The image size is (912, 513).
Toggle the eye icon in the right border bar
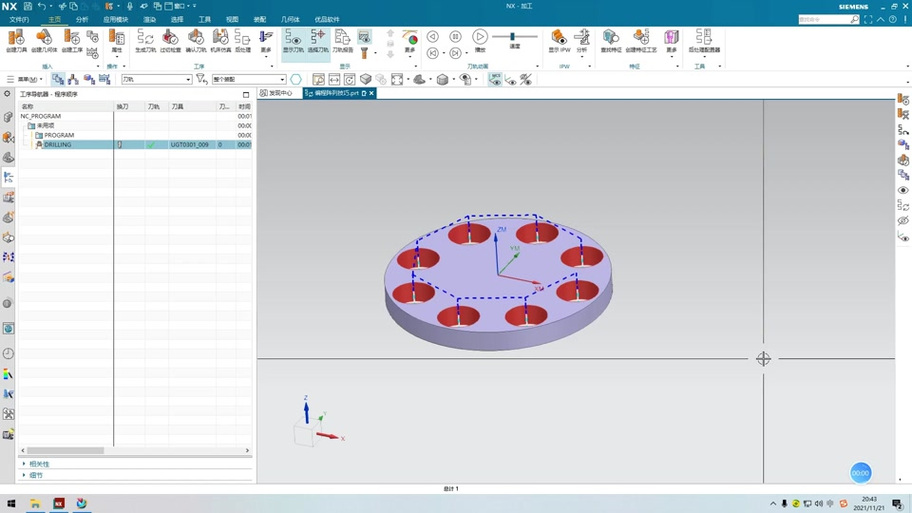tap(903, 190)
